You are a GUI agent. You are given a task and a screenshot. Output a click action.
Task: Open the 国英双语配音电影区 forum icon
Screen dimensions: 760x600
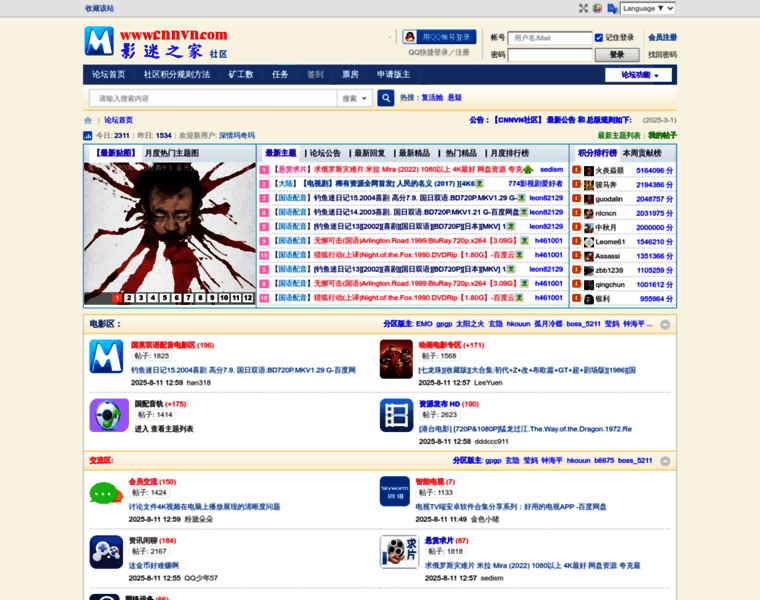(106, 357)
